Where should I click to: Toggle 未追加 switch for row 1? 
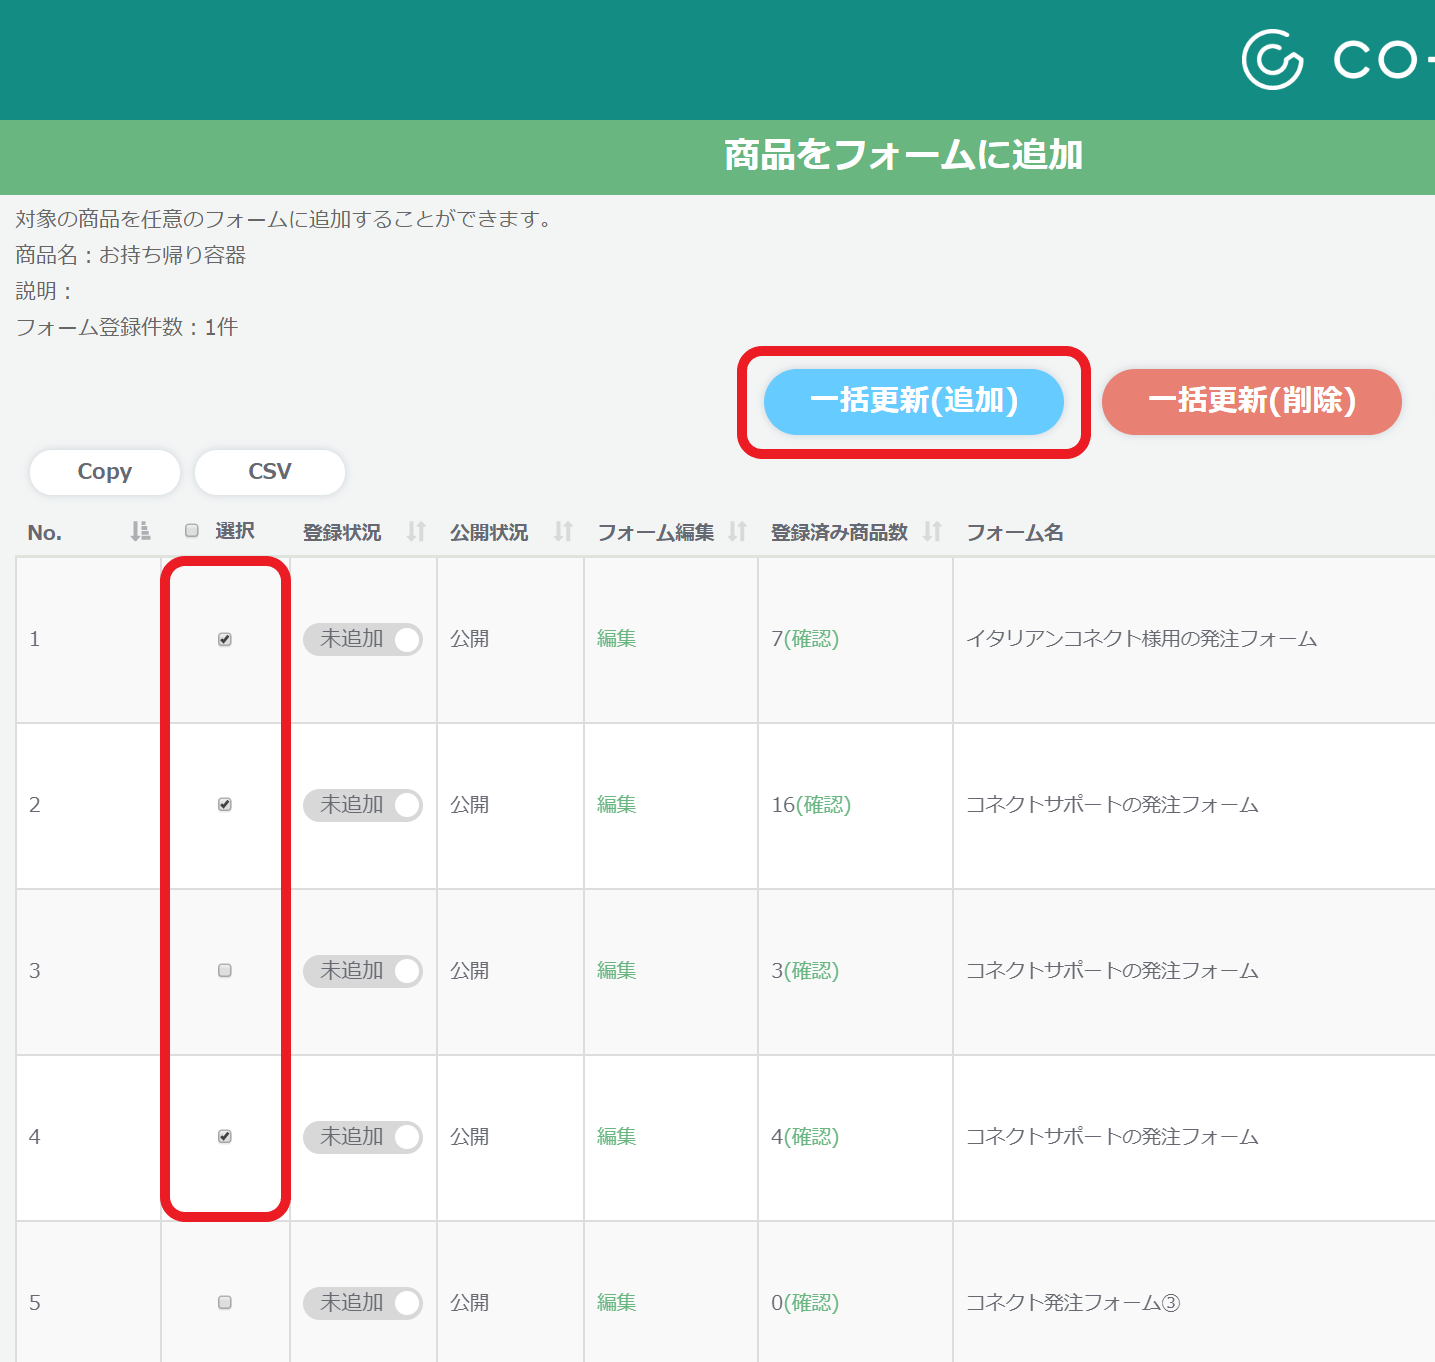tap(363, 639)
